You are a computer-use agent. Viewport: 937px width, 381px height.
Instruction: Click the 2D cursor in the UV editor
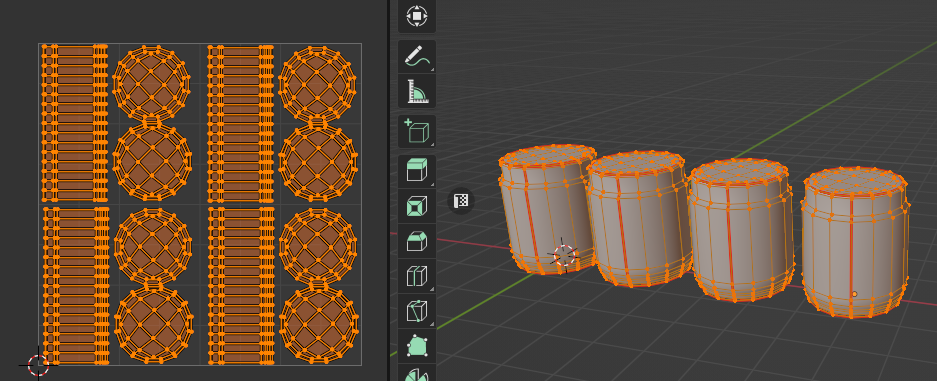point(38,364)
